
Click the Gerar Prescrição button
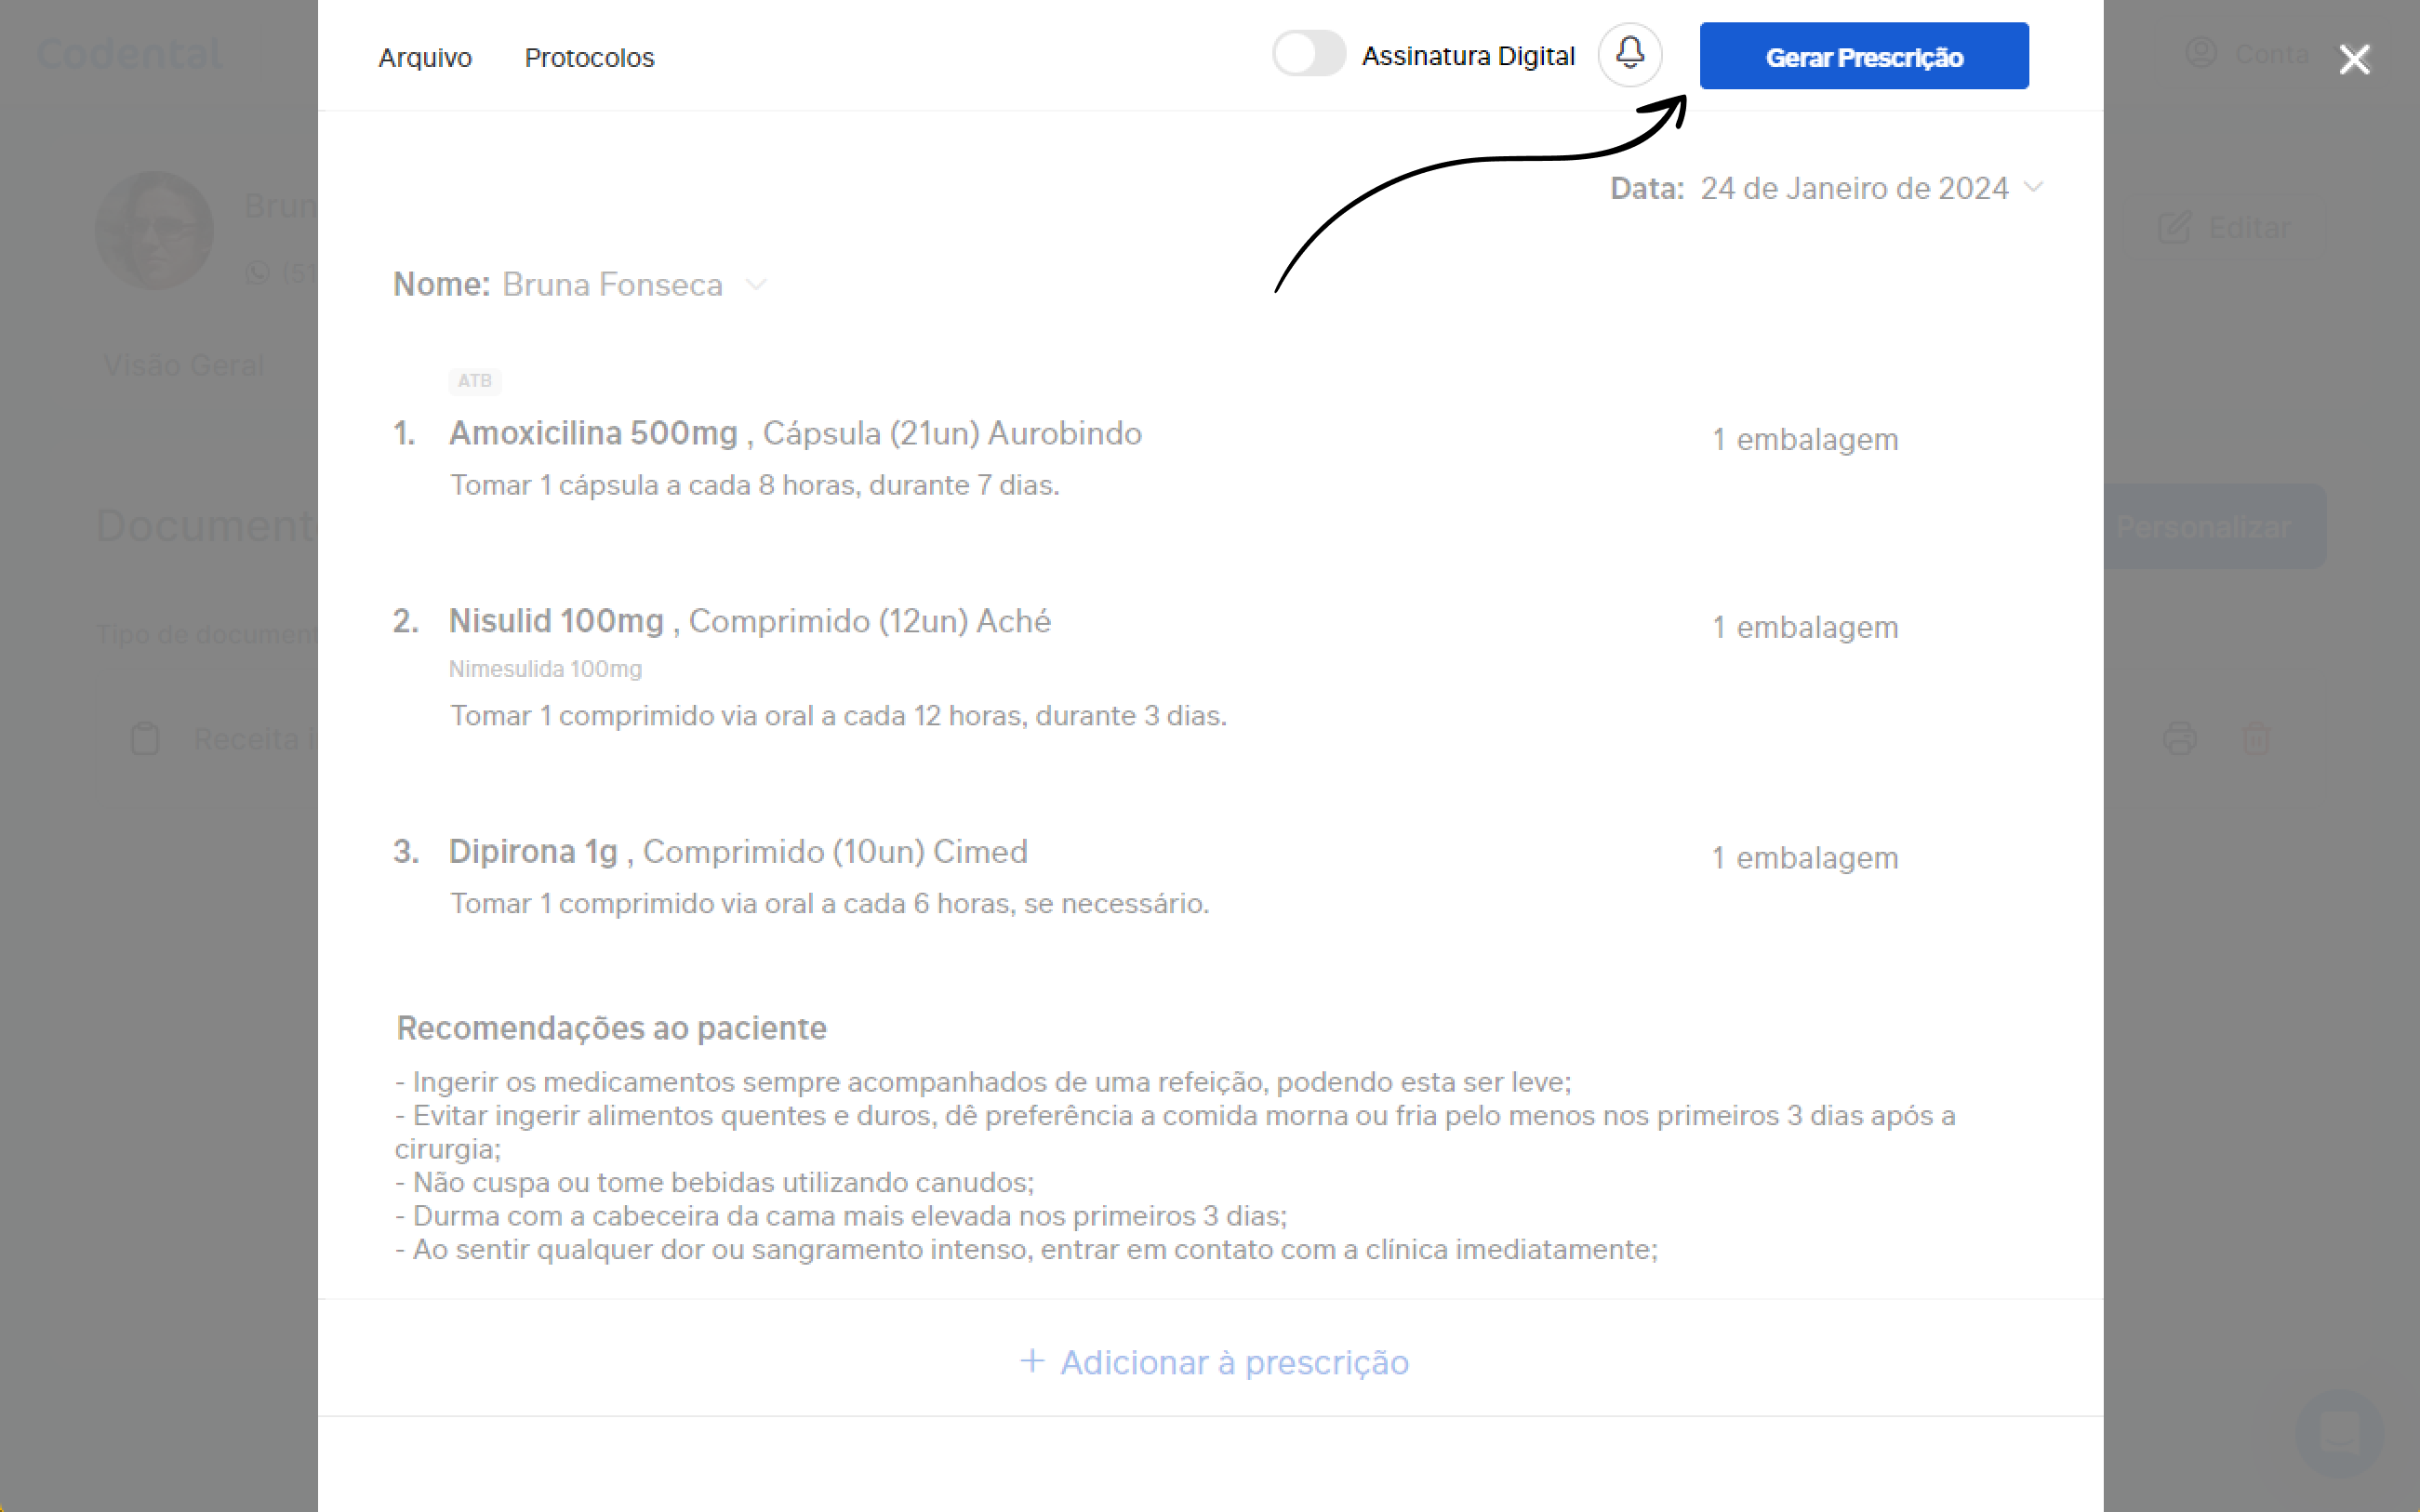[1863, 56]
